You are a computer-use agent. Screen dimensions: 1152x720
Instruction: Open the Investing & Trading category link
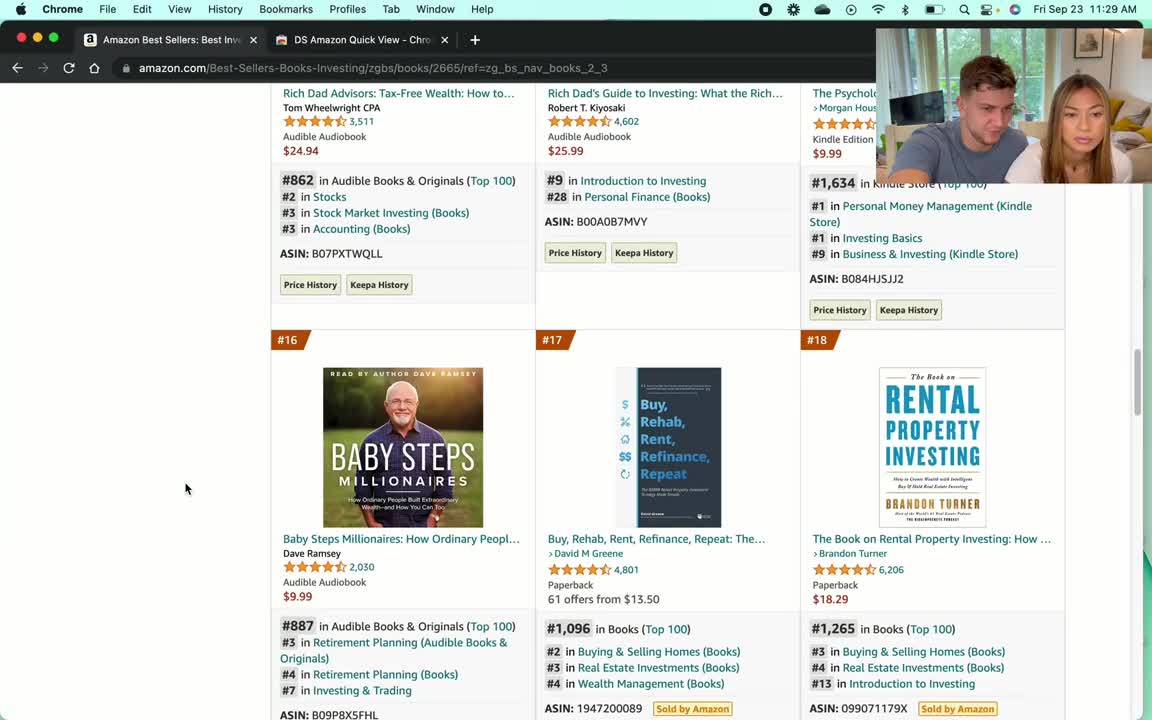(362, 691)
